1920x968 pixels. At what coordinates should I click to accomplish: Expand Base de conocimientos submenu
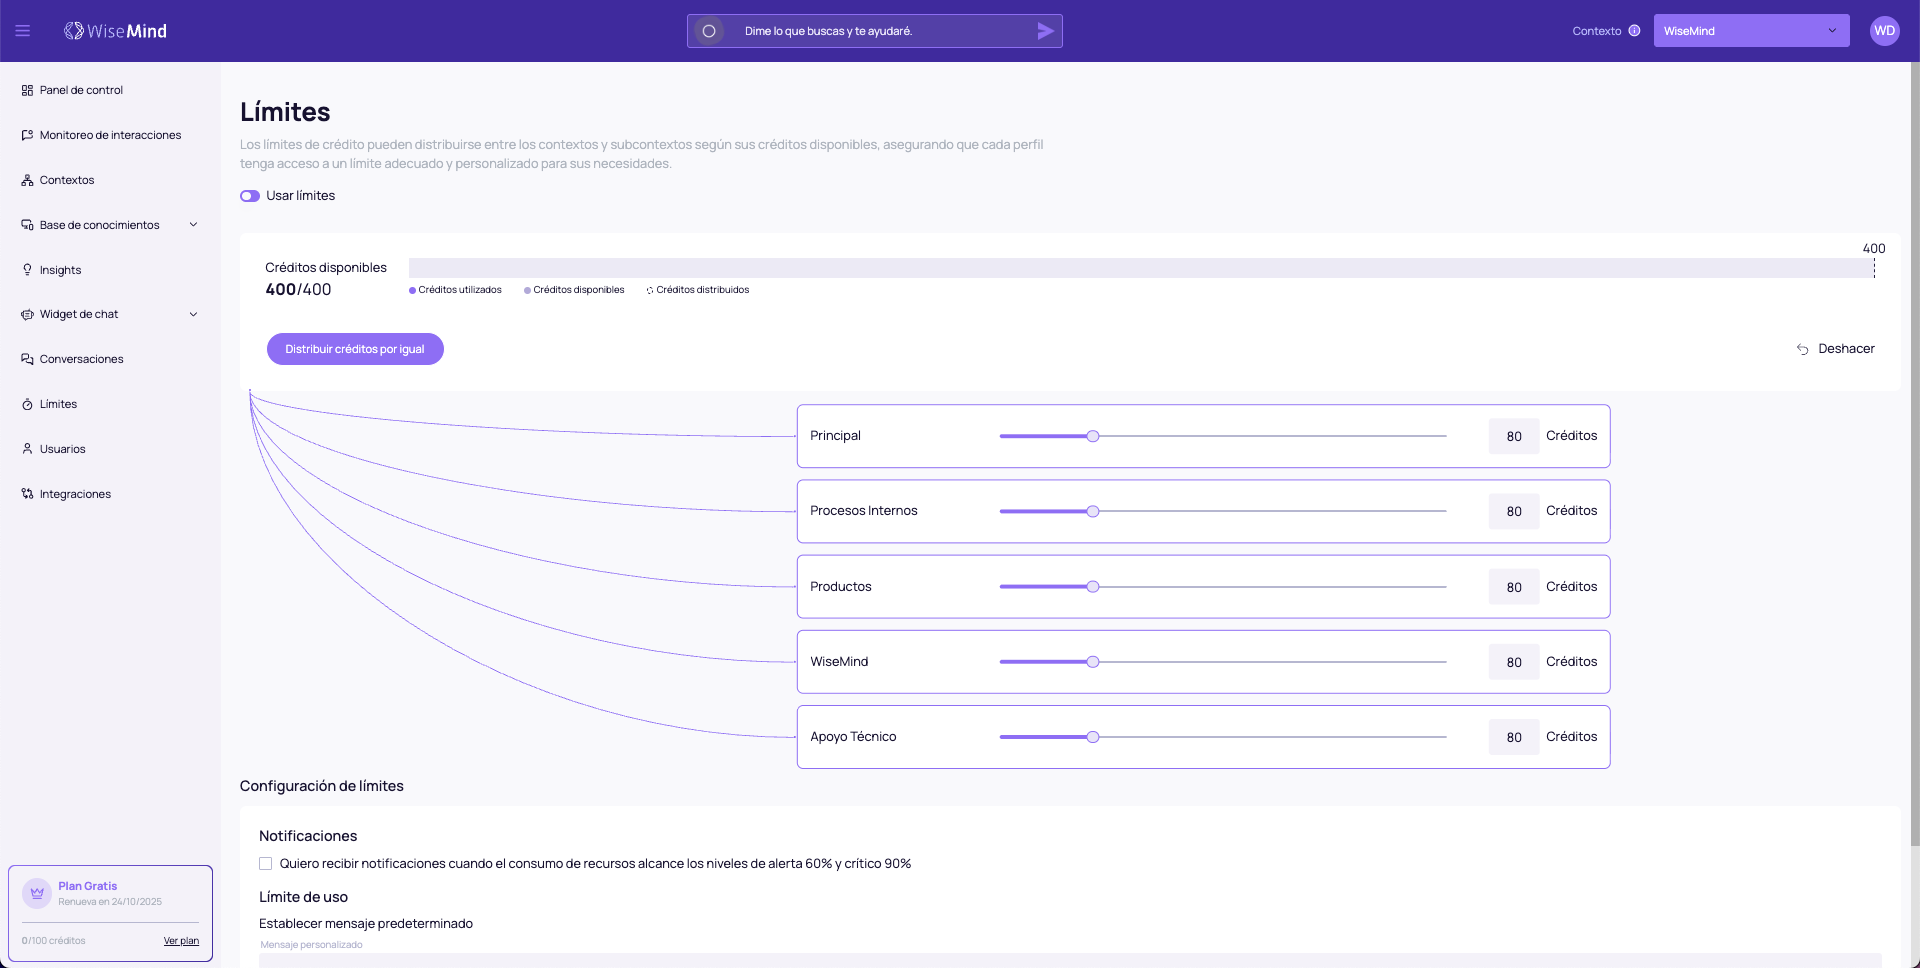pos(193,225)
